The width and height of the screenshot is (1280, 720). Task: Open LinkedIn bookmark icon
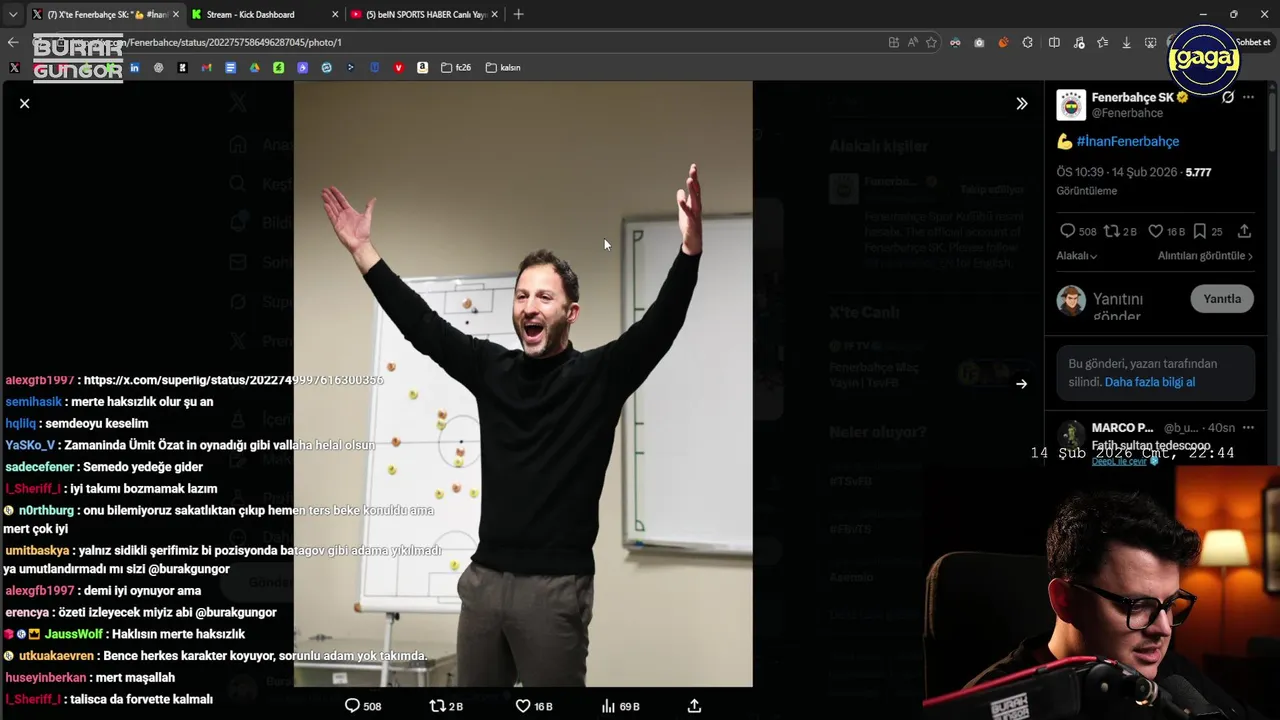(134, 68)
